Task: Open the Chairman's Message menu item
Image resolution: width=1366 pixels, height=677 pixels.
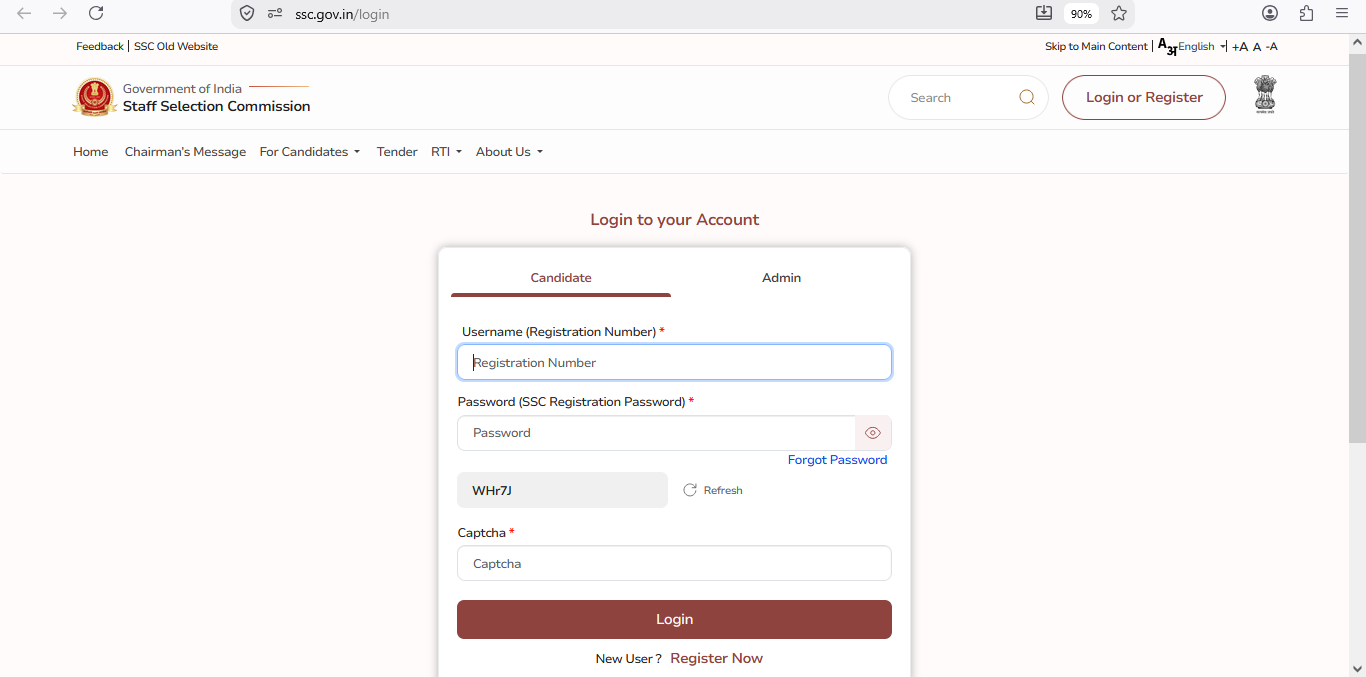Action: (185, 152)
